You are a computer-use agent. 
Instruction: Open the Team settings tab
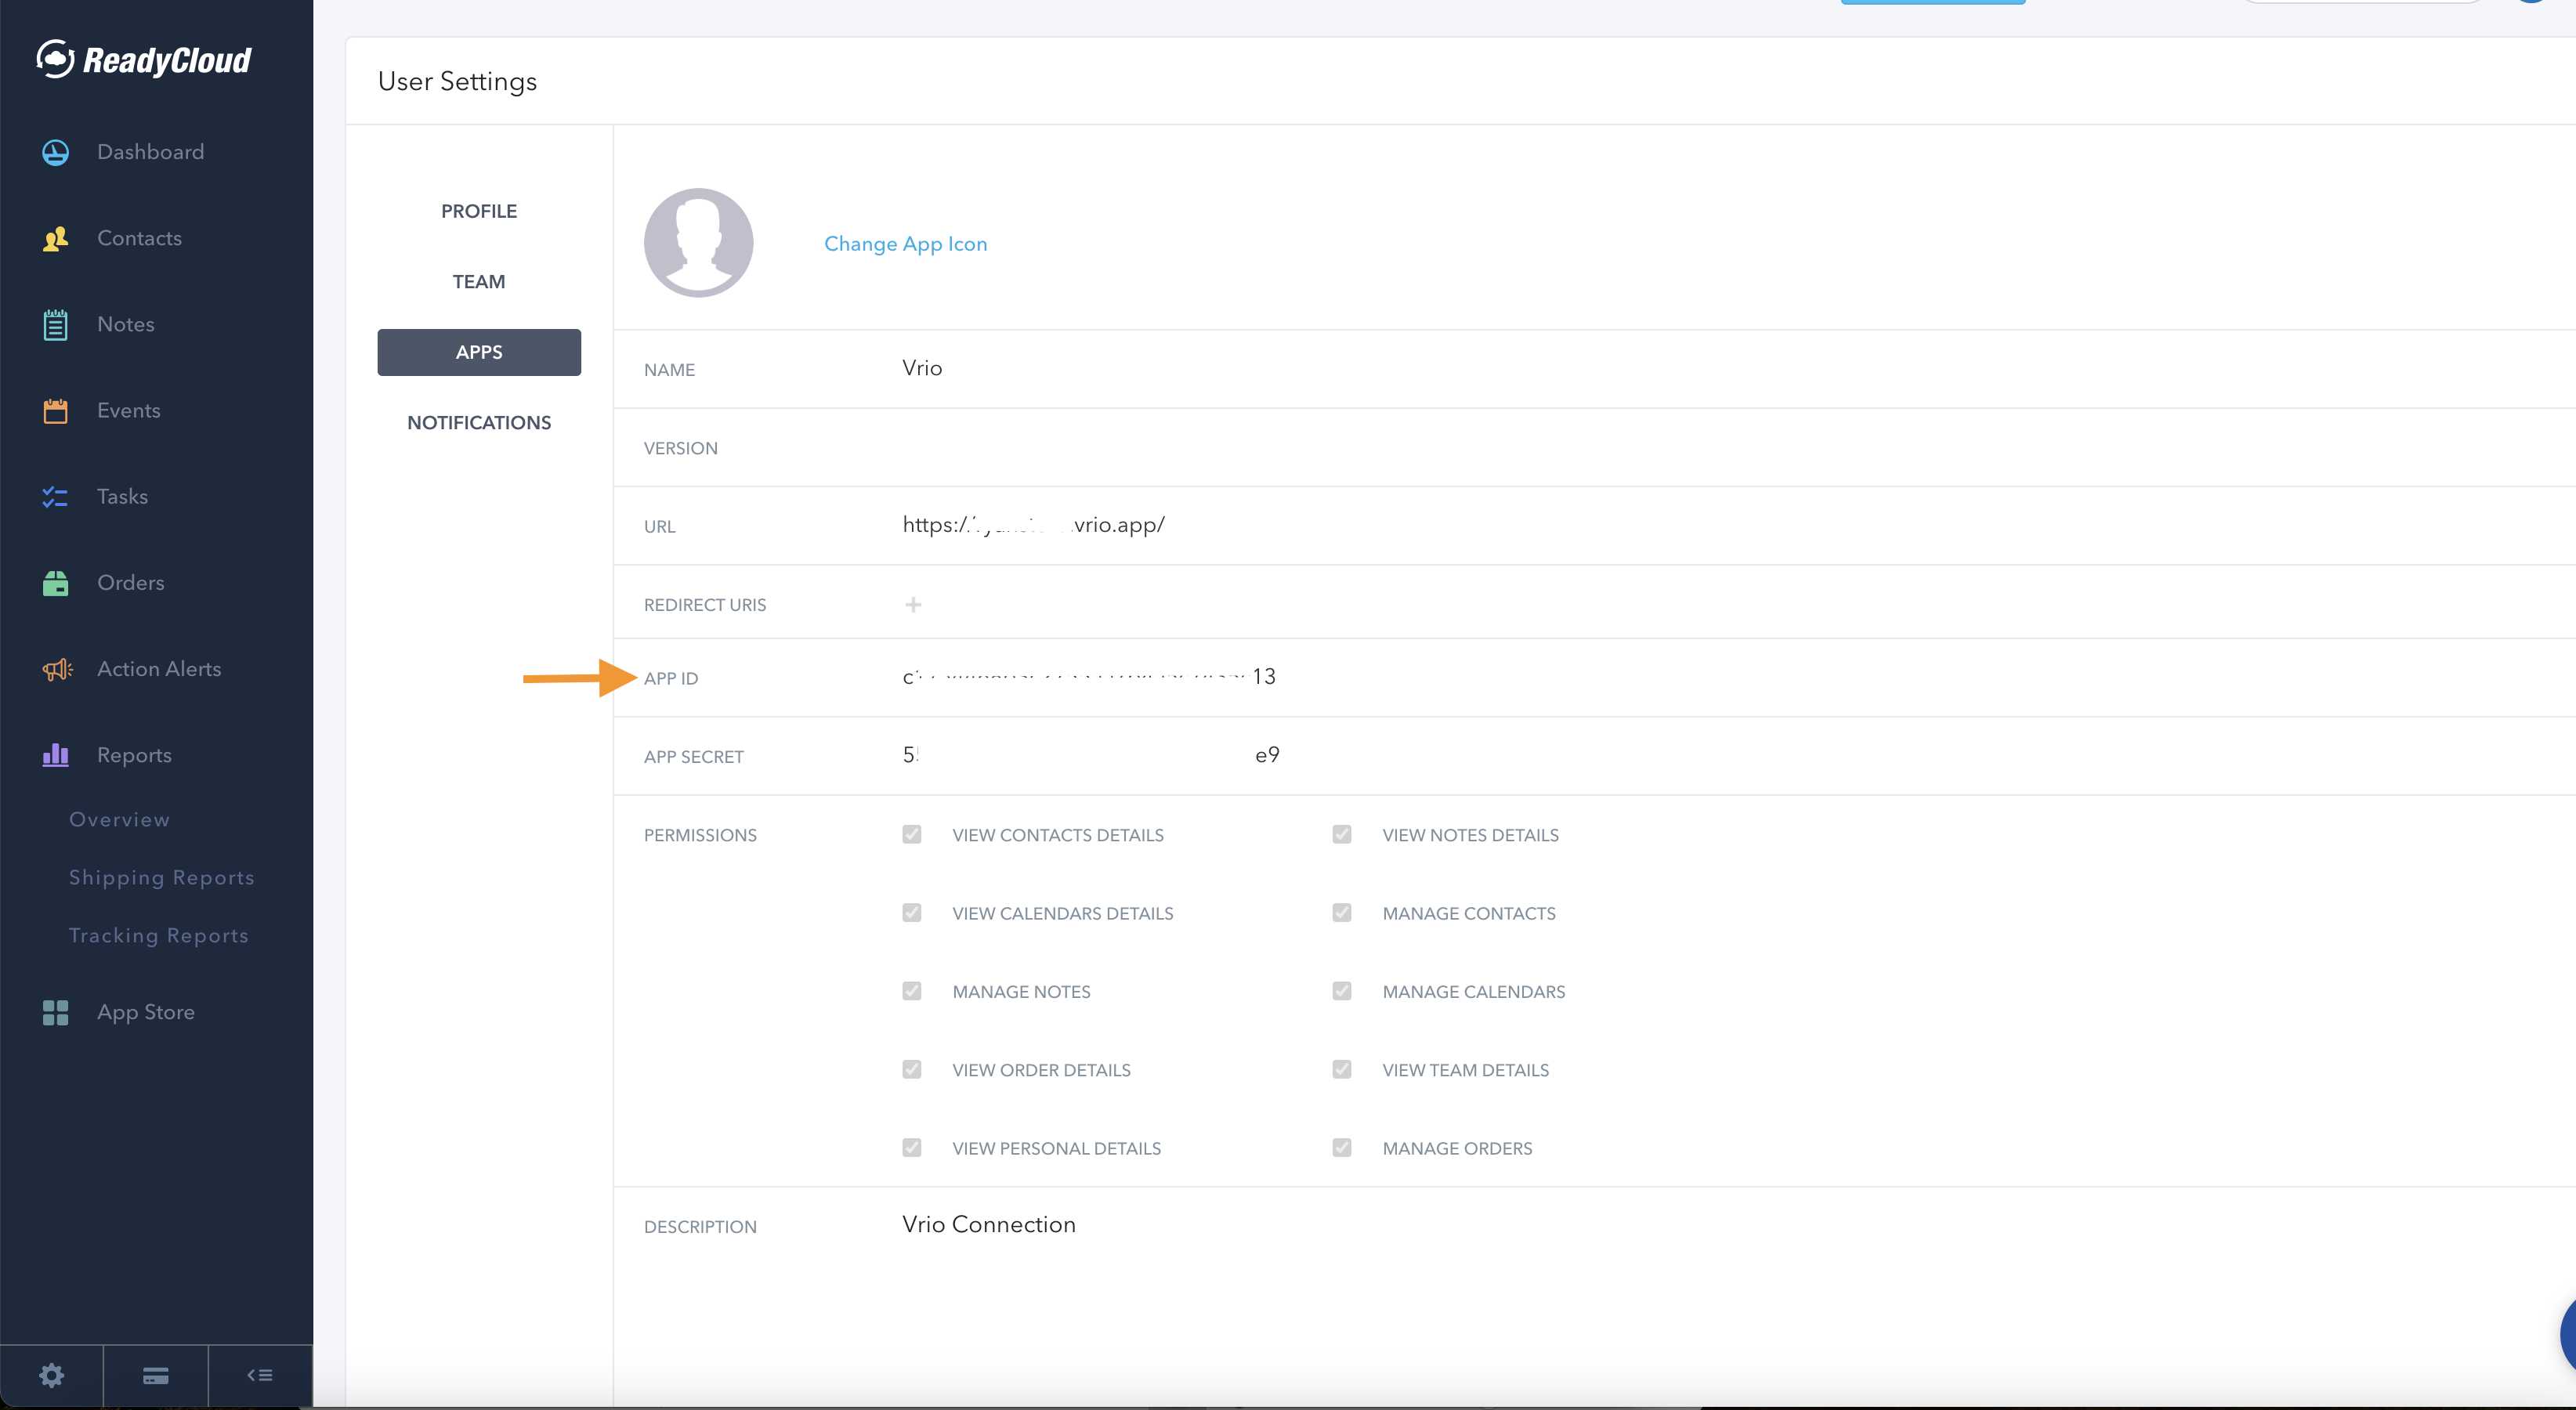pyautogui.click(x=479, y=282)
